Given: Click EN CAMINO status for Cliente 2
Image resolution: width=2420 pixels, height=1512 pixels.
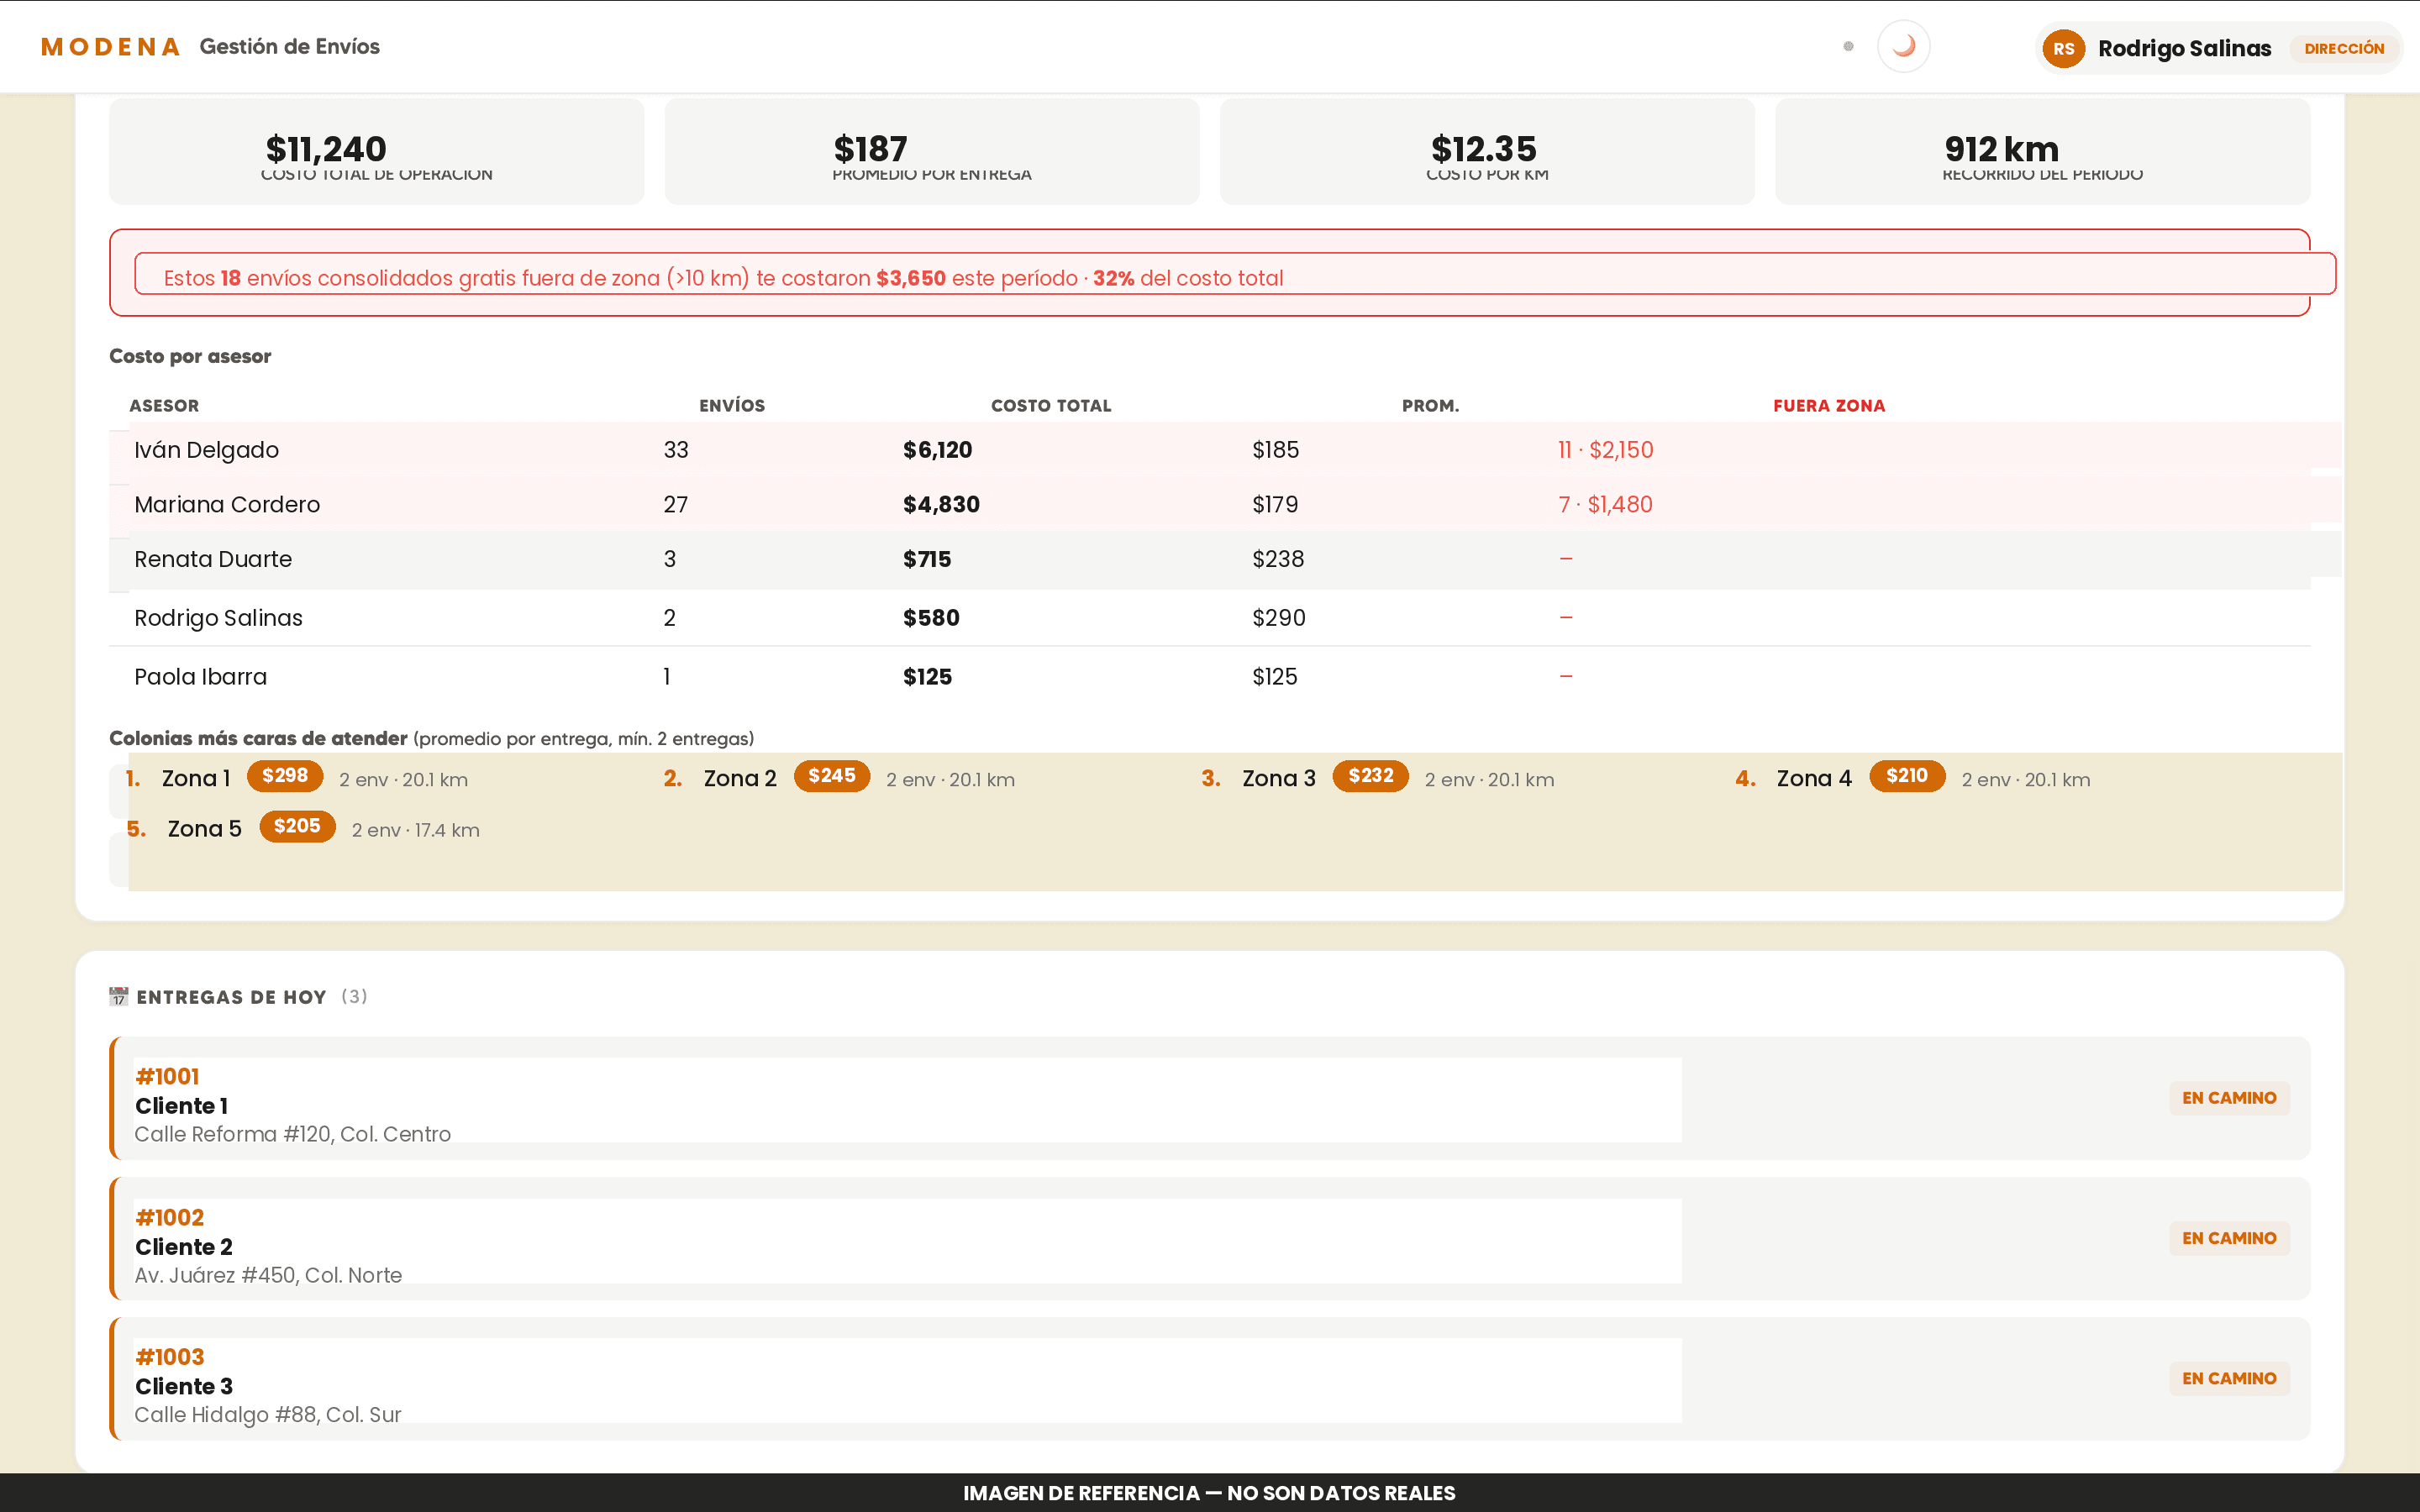Looking at the screenshot, I should (x=2229, y=1238).
